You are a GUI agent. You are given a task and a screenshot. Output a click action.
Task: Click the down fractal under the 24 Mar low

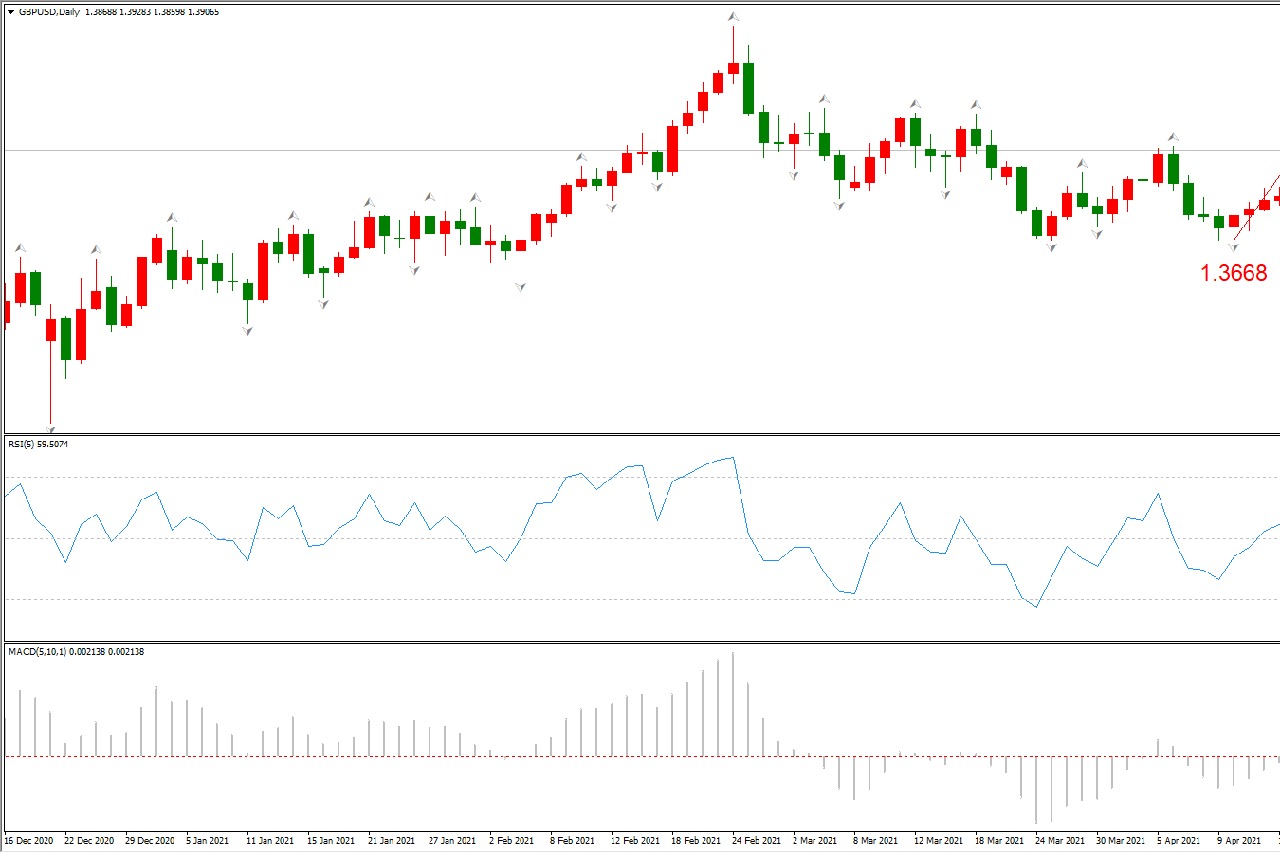[1051, 247]
